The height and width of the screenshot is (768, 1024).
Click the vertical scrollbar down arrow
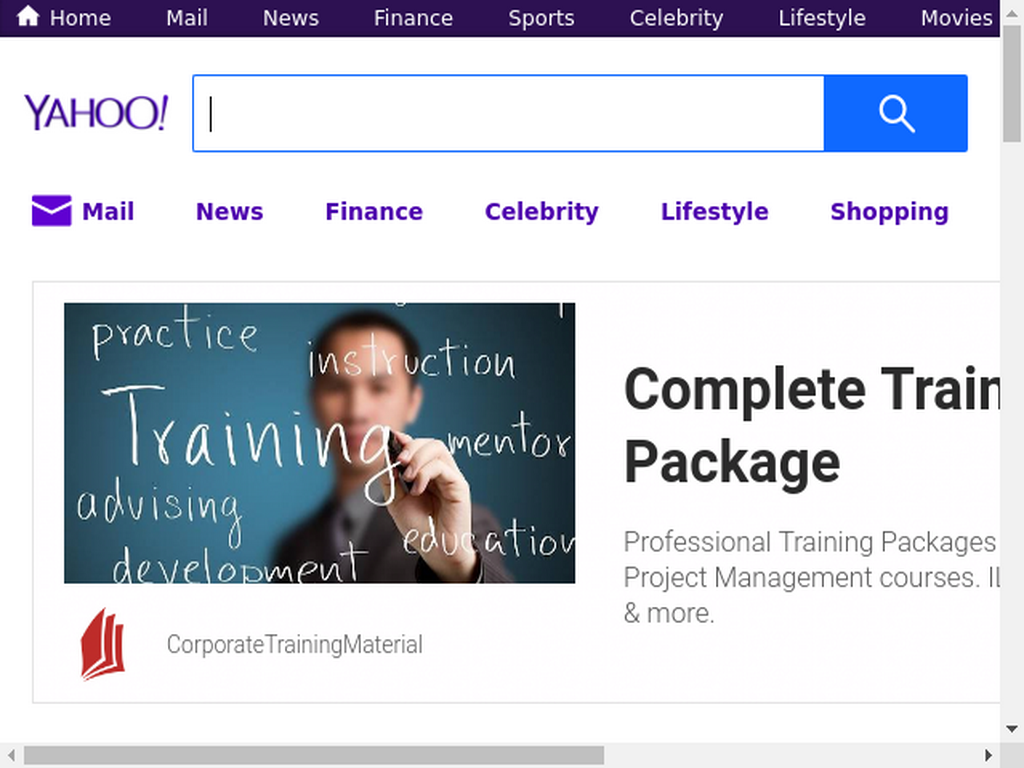[1012, 728]
